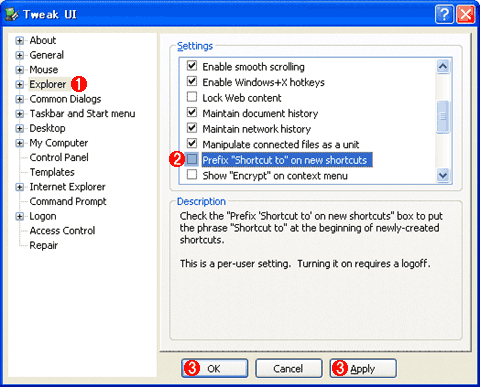Select Common Dialogs in the tree
480x387 pixels.
(x=65, y=99)
